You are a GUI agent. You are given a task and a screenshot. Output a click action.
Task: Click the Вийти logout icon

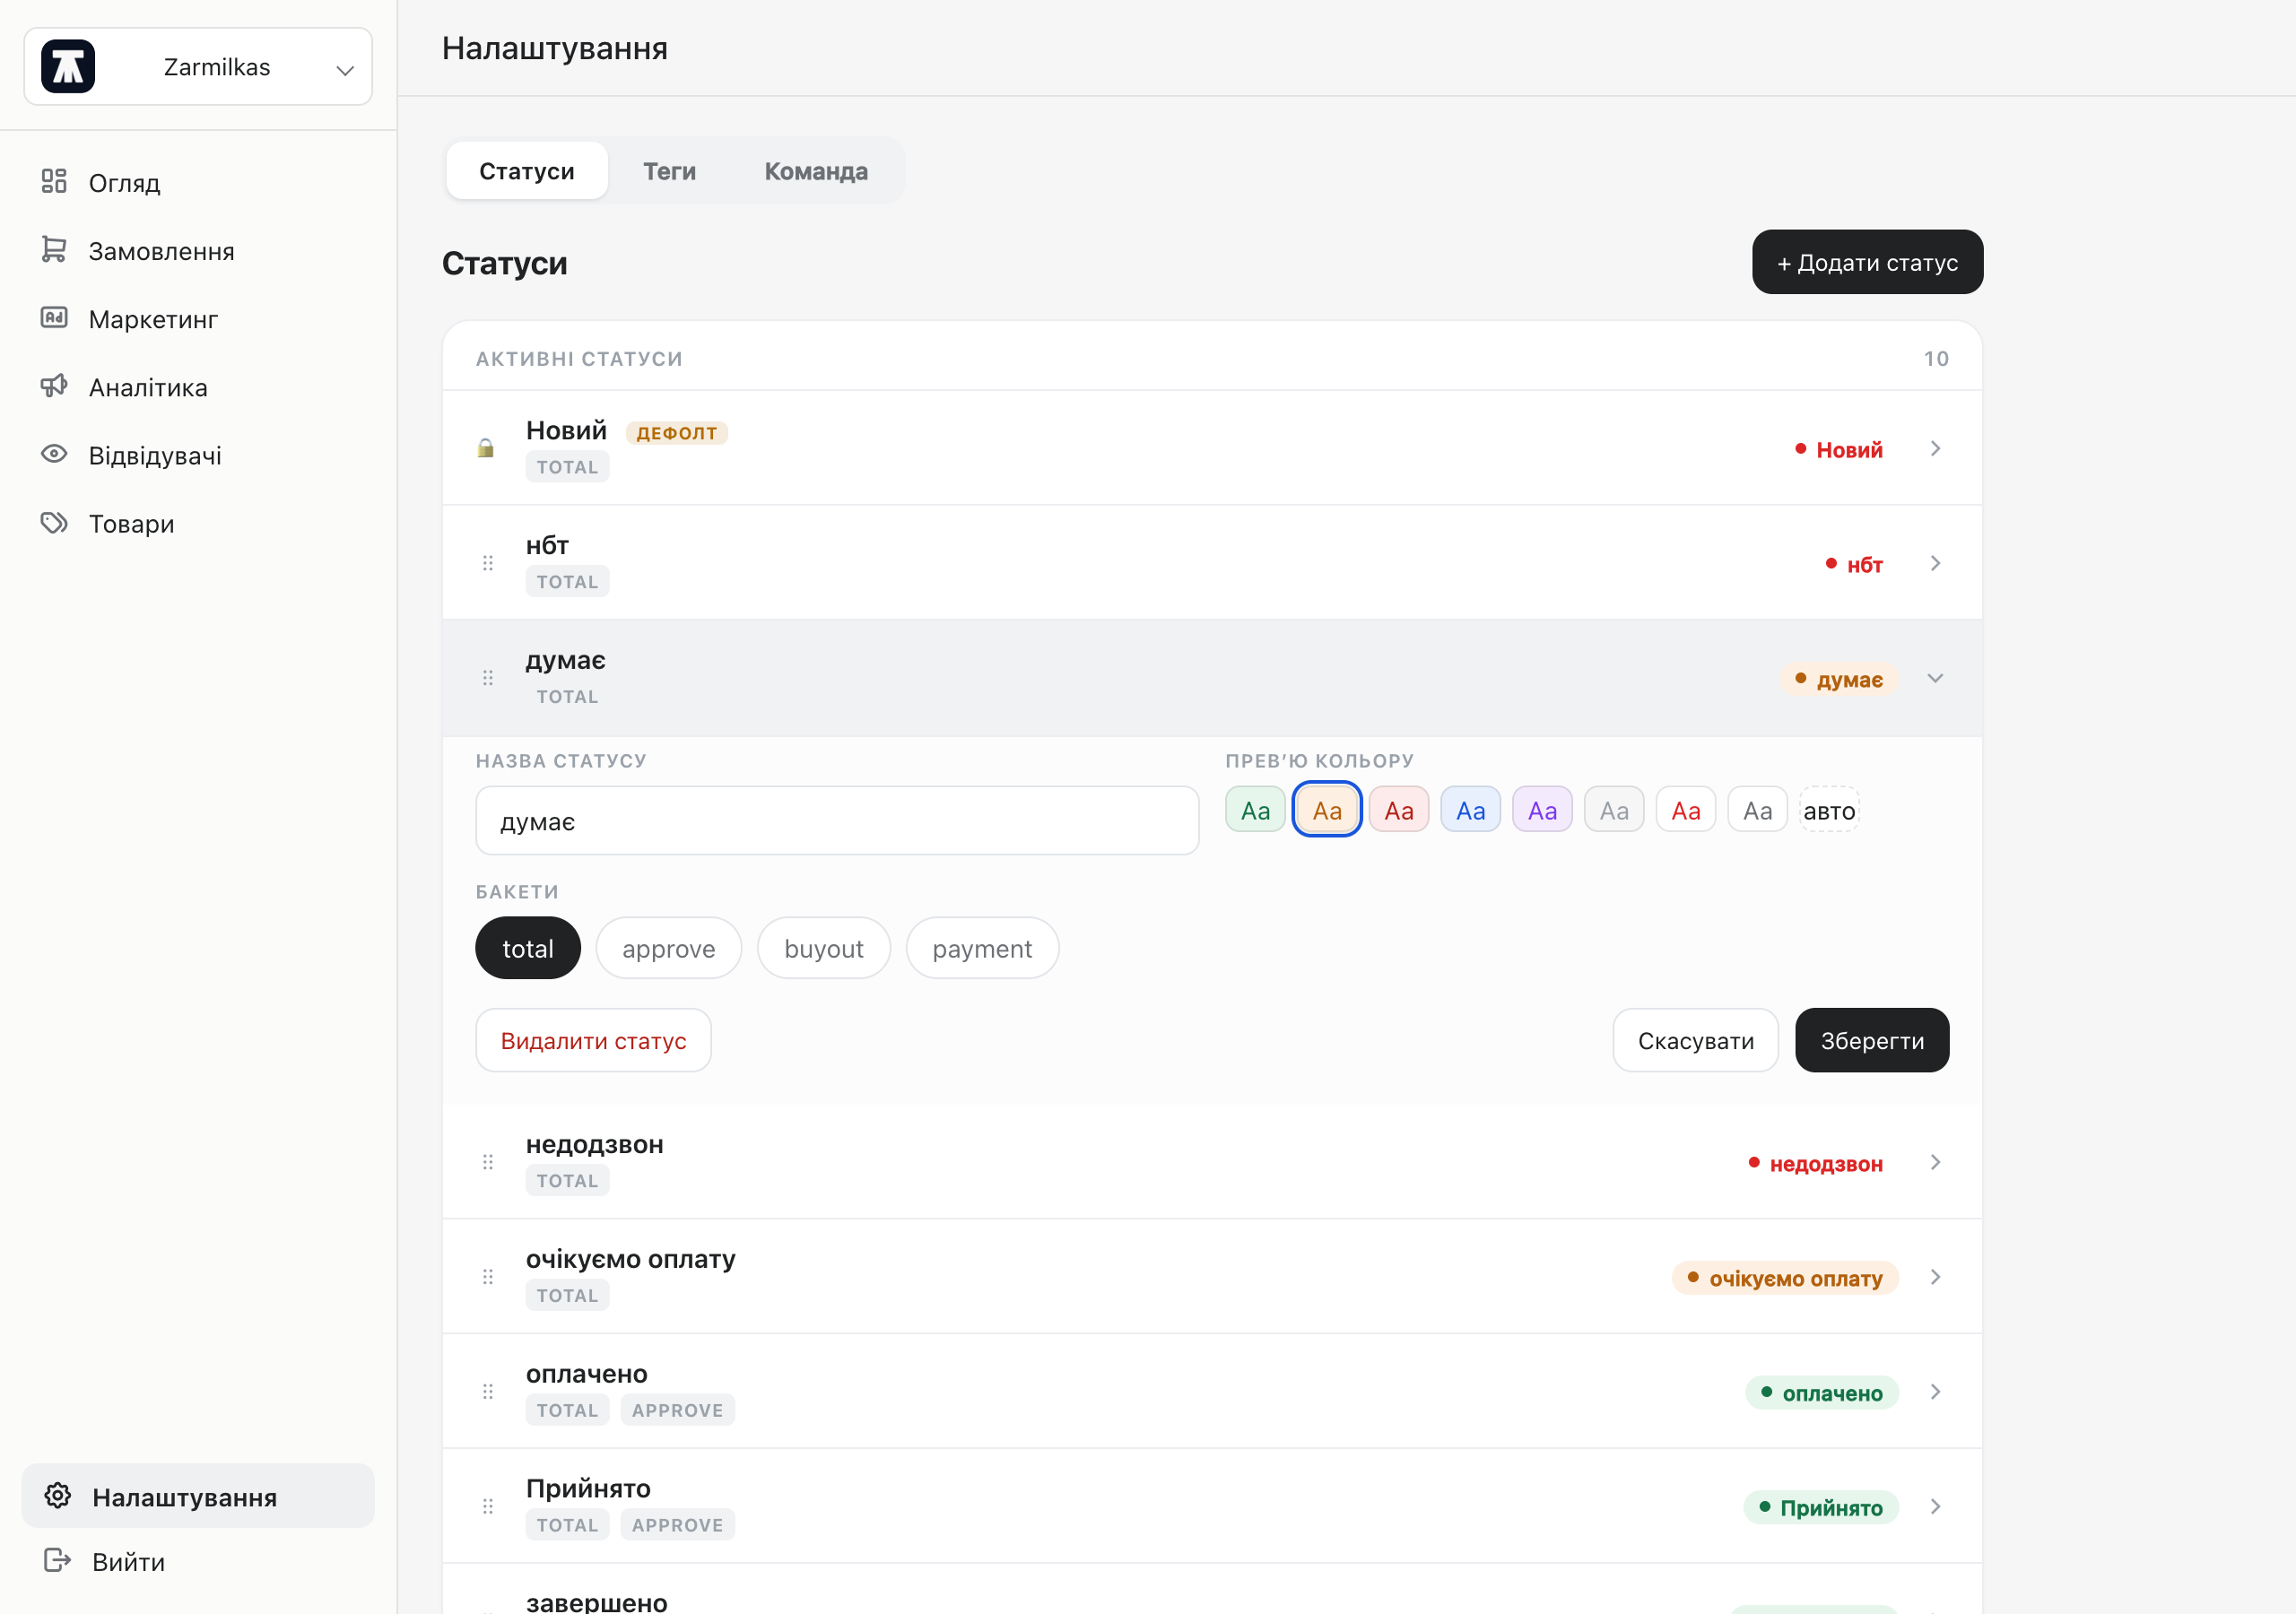(x=58, y=1560)
